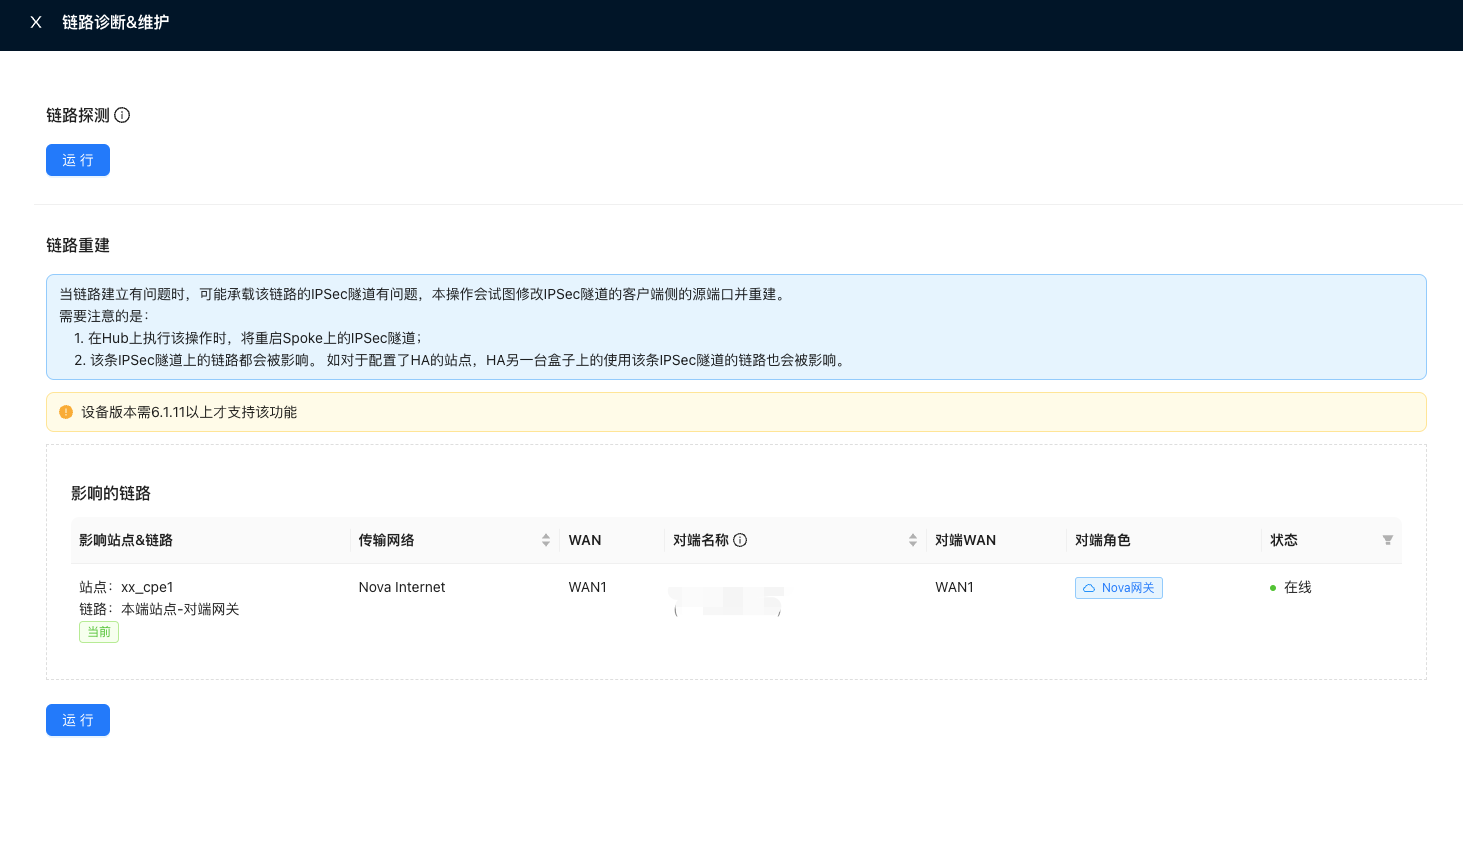Click the warning icon in version notice
This screenshot has height=863, width=1463.
[66, 412]
